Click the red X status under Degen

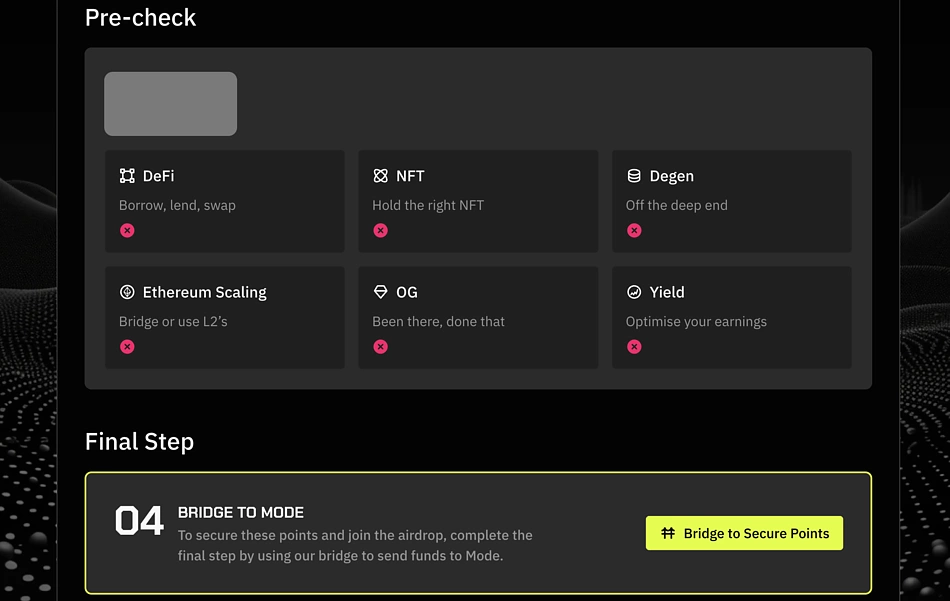pyautogui.click(x=634, y=230)
